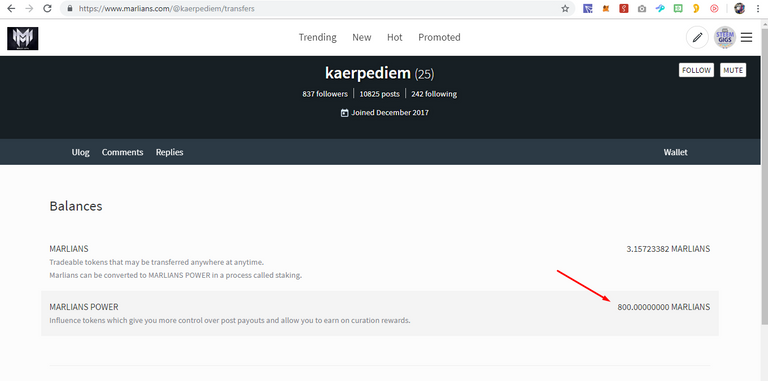The width and height of the screenshot is (768, 381).
Task: Open the Promoted posts feed
Action: click(439, 37)
